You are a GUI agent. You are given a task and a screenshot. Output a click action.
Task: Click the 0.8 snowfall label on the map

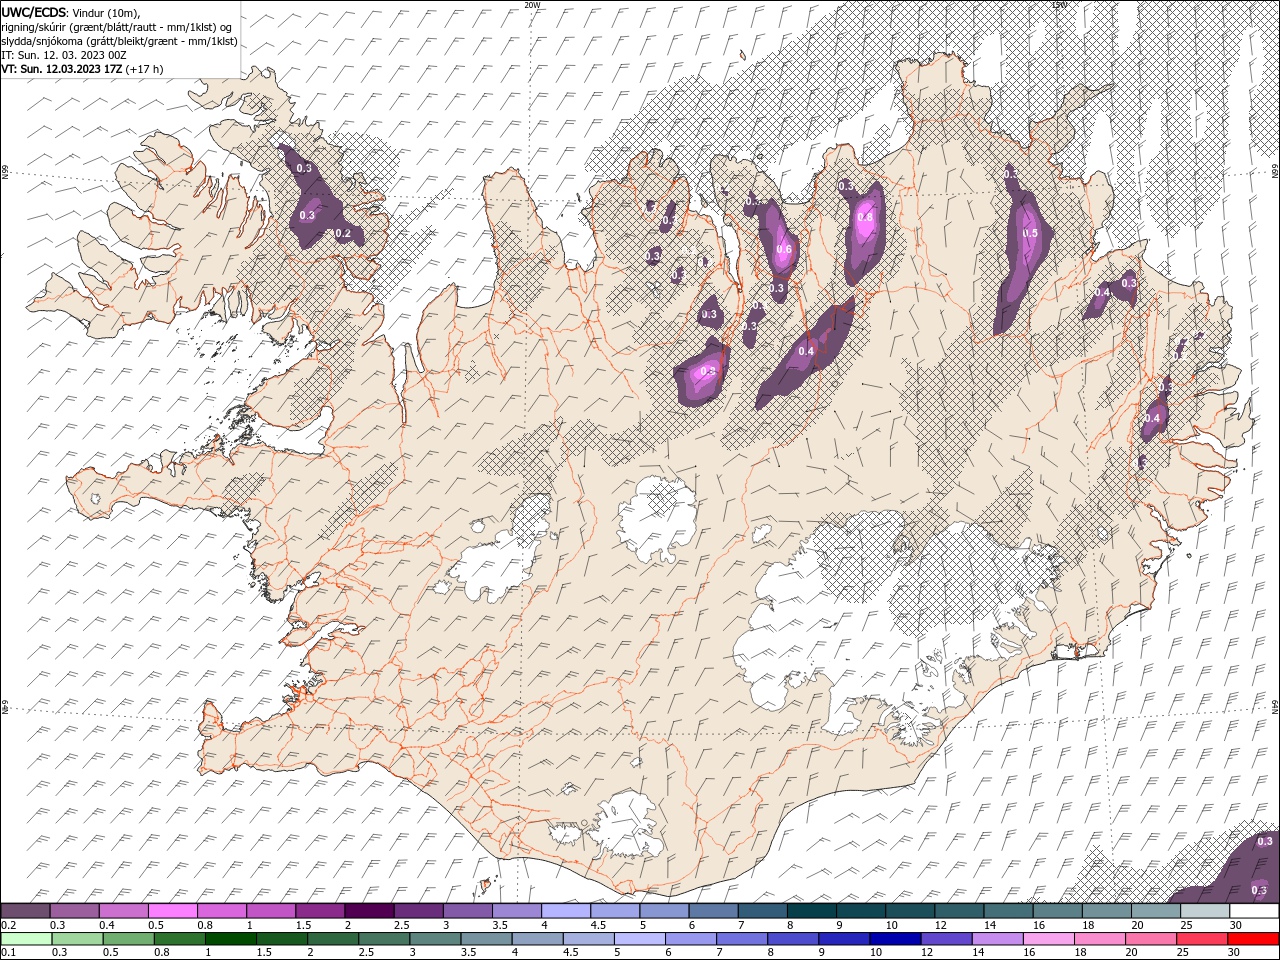click(x=866, y=217)
